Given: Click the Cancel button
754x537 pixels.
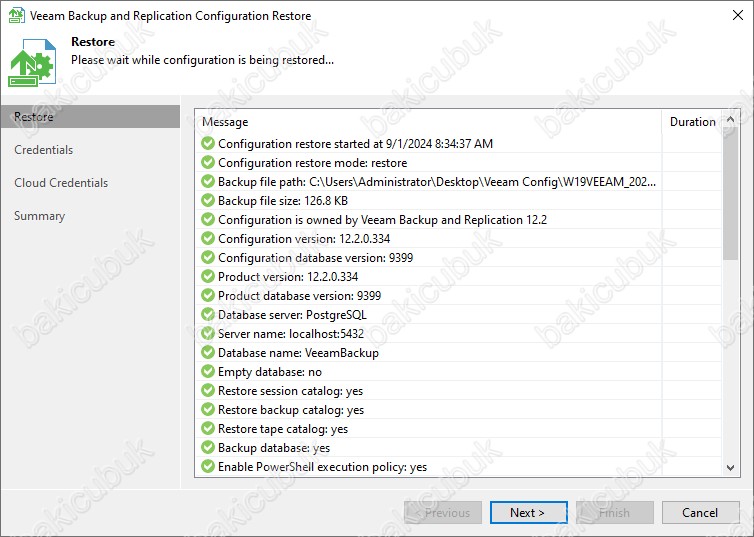Looking at the screenshot, I should 701,512.
